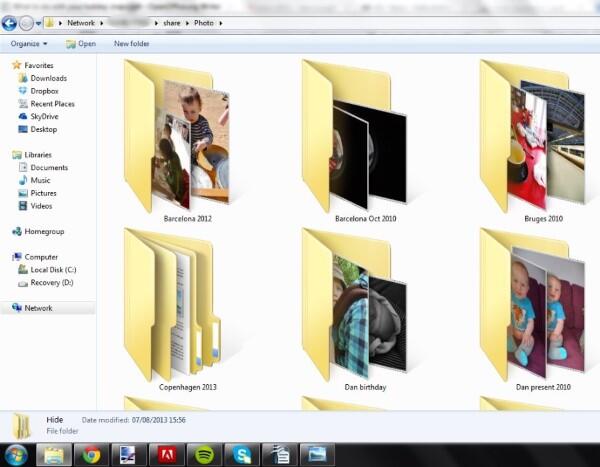Click the Recovery (D:) drive icon
This screenshot has width=600, height=467.
click(23, 283)
